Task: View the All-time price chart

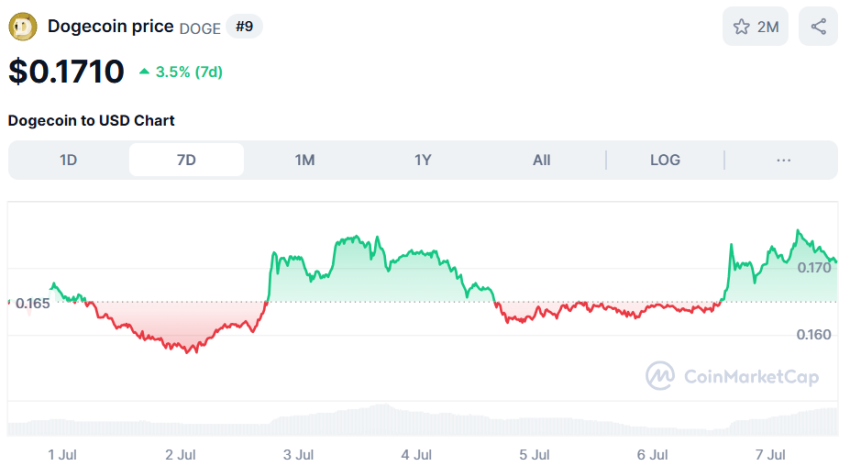Action: click(x=542, y=160)
